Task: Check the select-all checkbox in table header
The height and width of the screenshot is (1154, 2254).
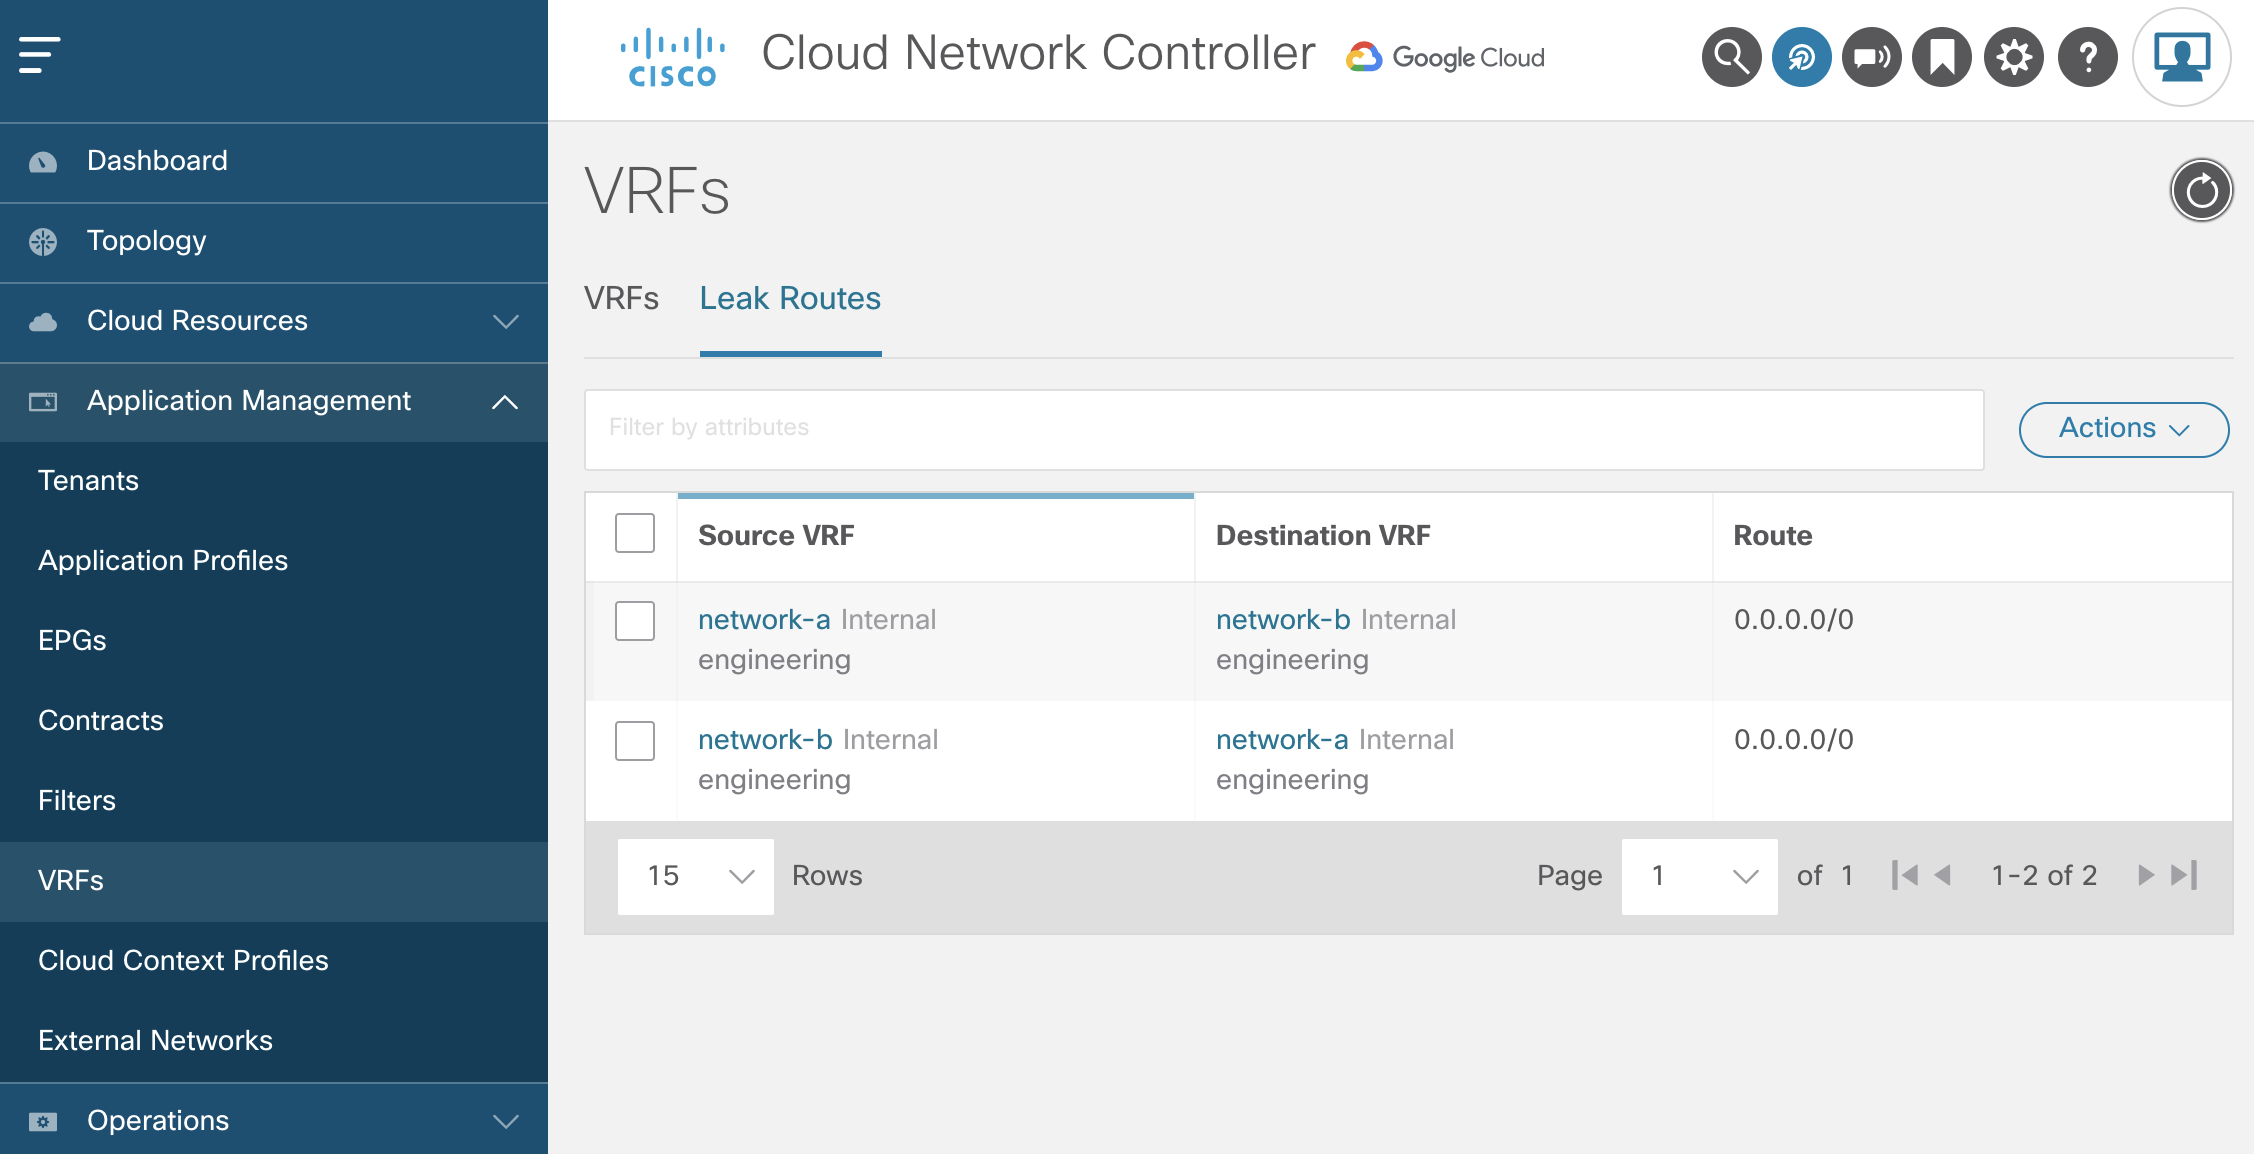Action: point(635,534)
